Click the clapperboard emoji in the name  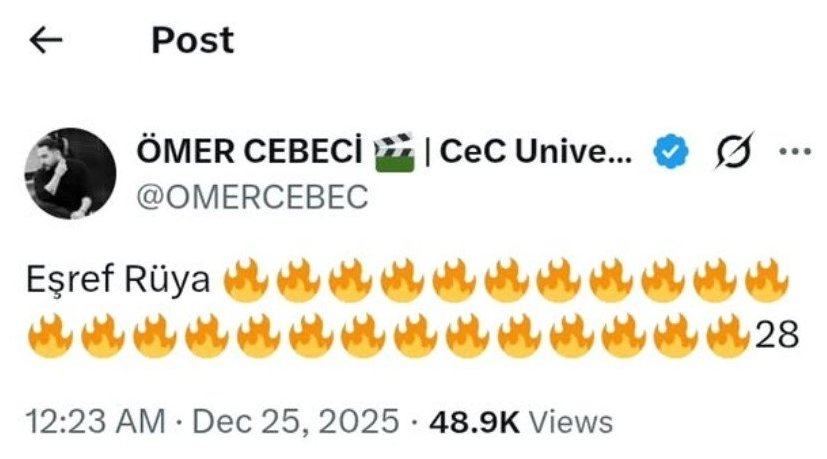[393, 152]
